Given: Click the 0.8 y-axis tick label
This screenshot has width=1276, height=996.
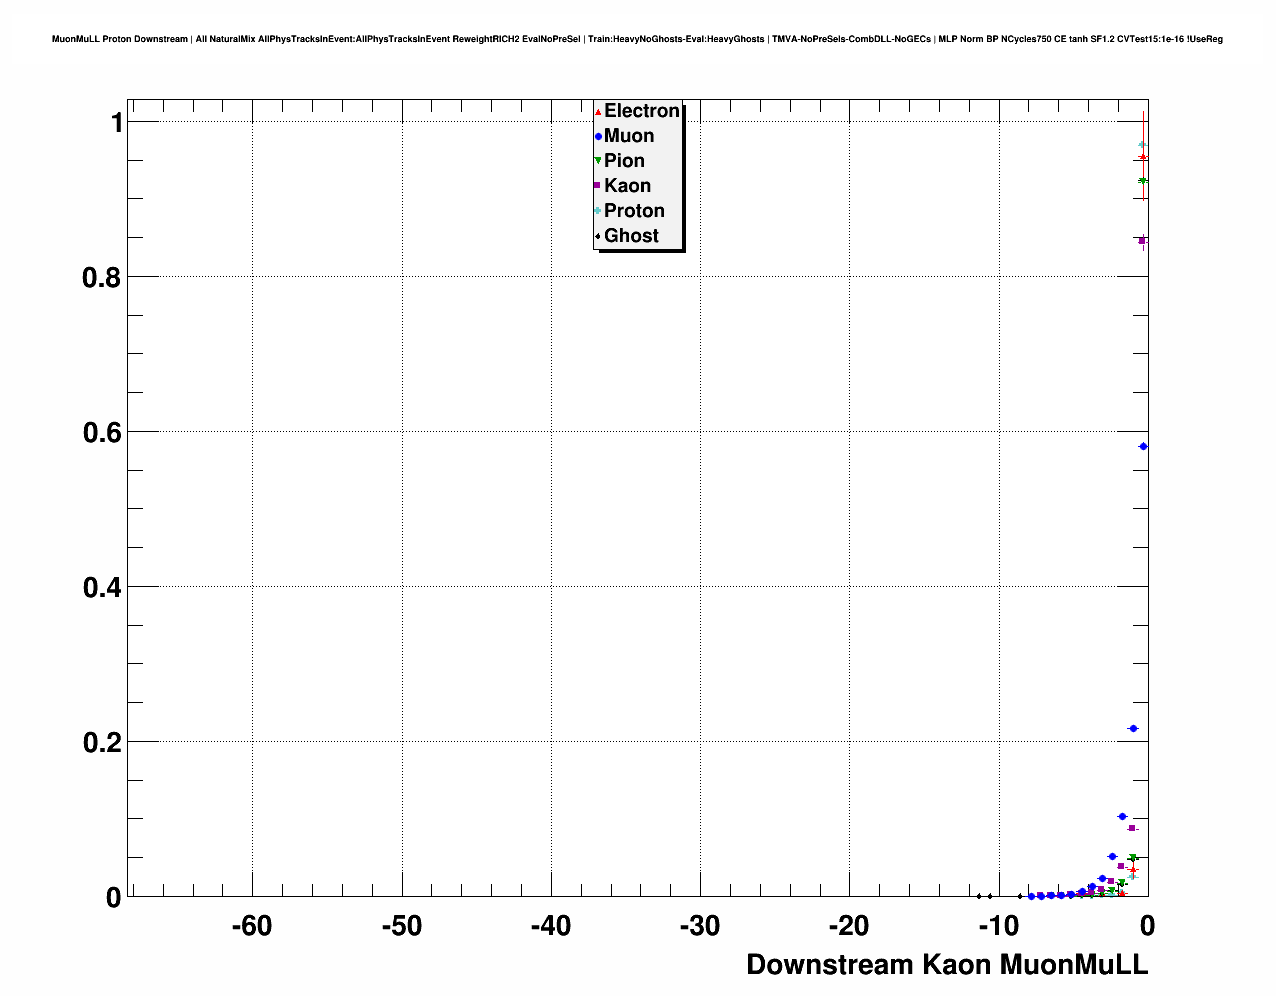Looking at the screenshot, I should tap(101, 277).
